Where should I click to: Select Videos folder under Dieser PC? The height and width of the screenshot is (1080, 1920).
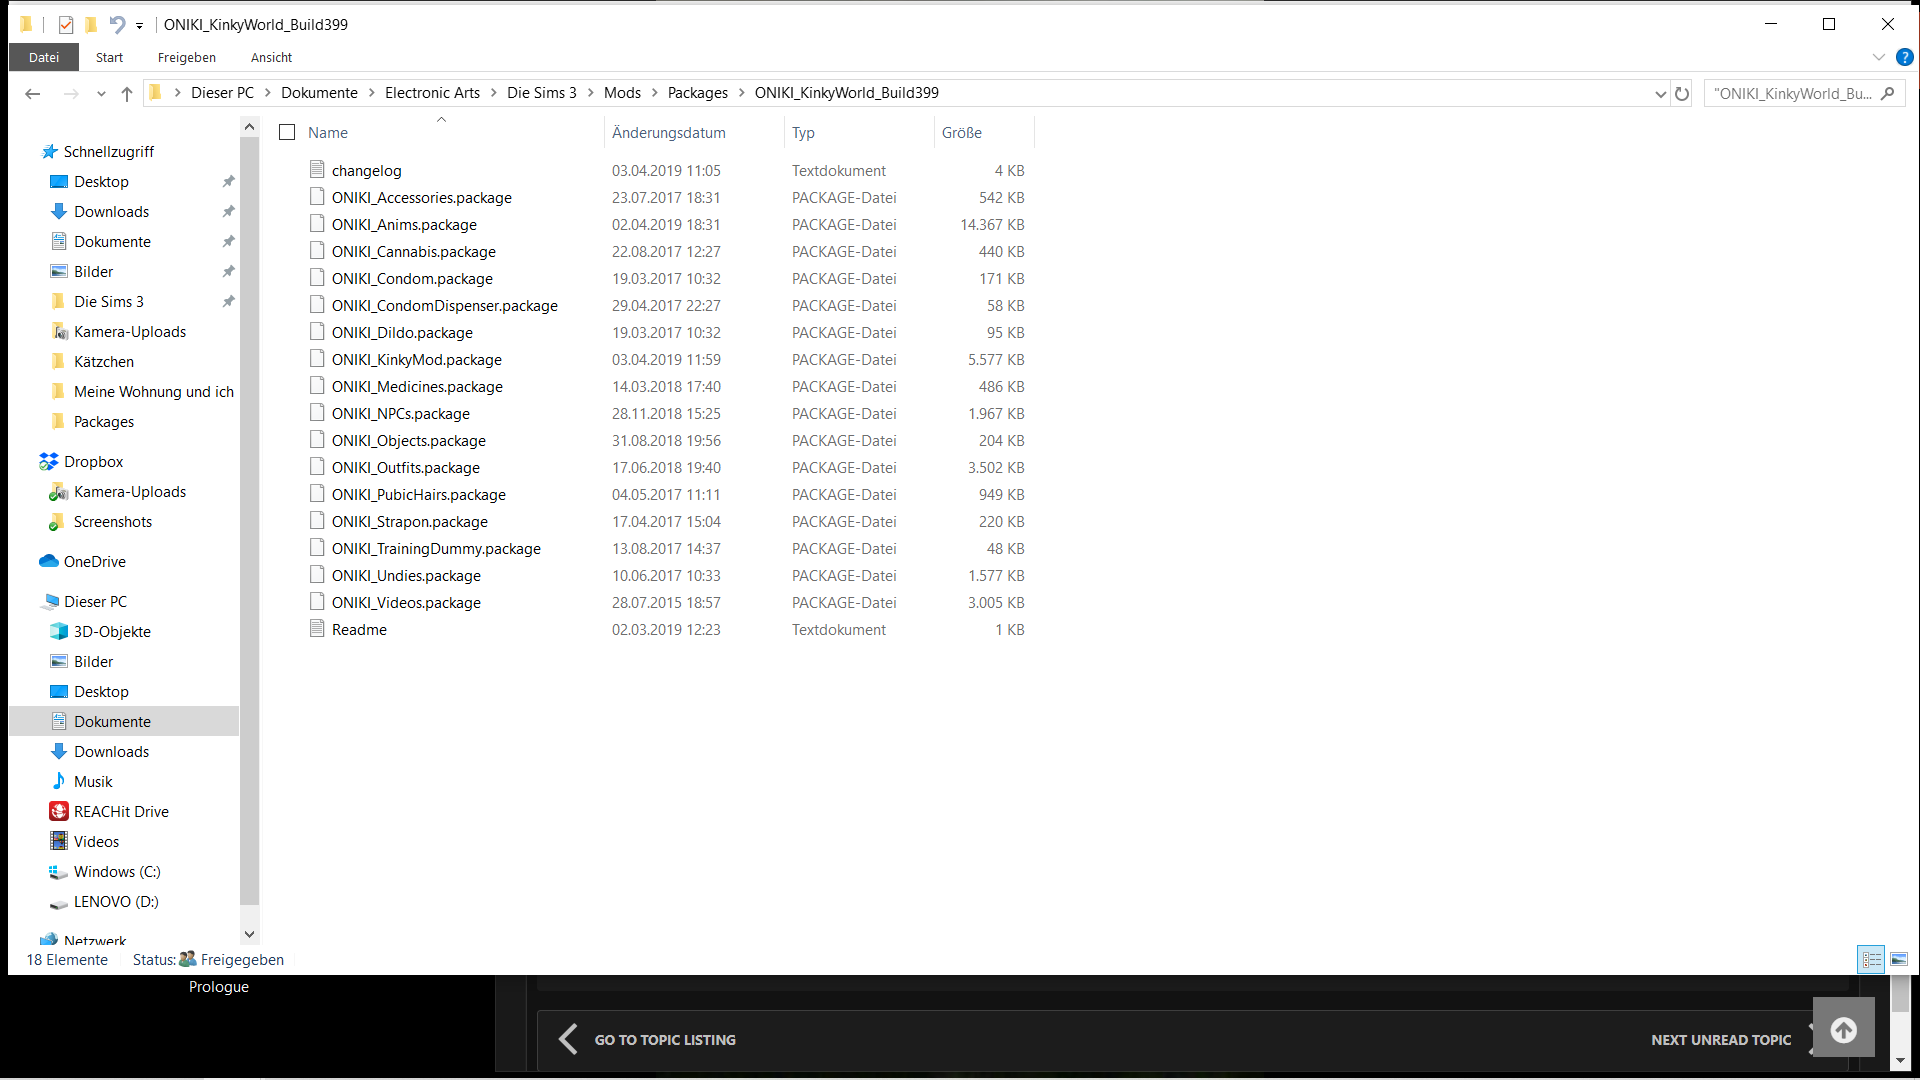[96, 841]
